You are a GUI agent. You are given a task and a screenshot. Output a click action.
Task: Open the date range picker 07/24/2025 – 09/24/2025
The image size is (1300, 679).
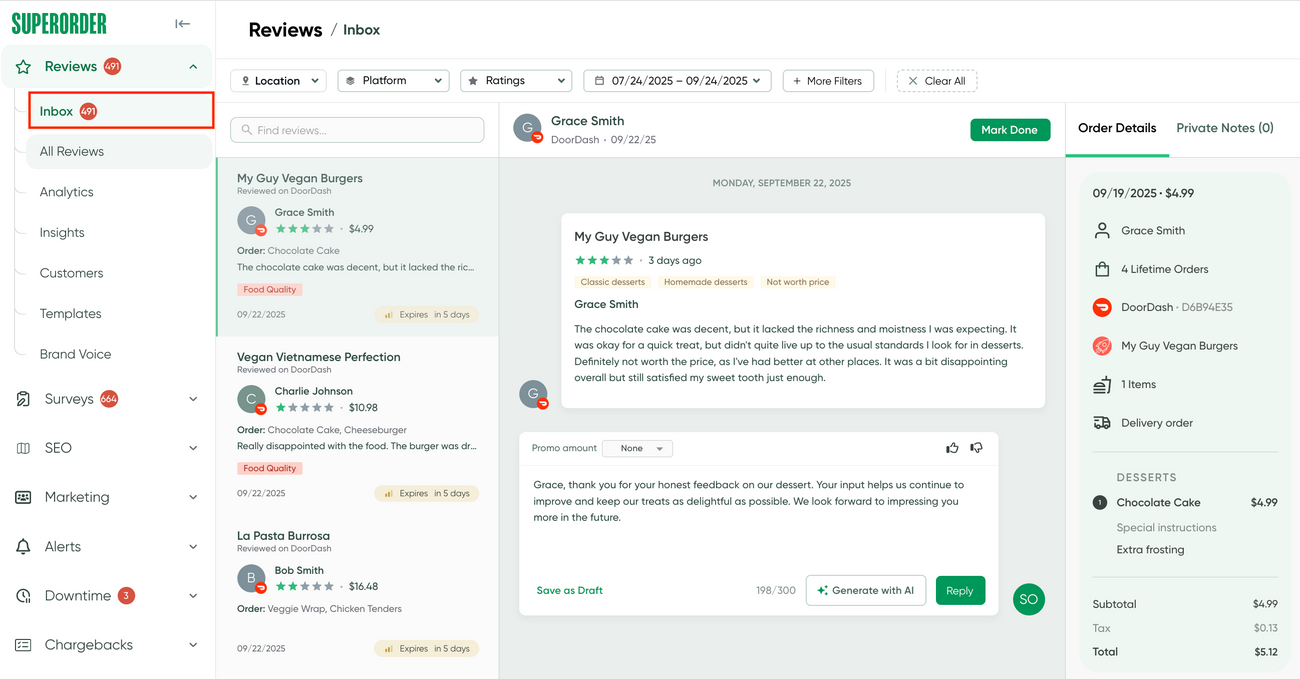(677, 81)
